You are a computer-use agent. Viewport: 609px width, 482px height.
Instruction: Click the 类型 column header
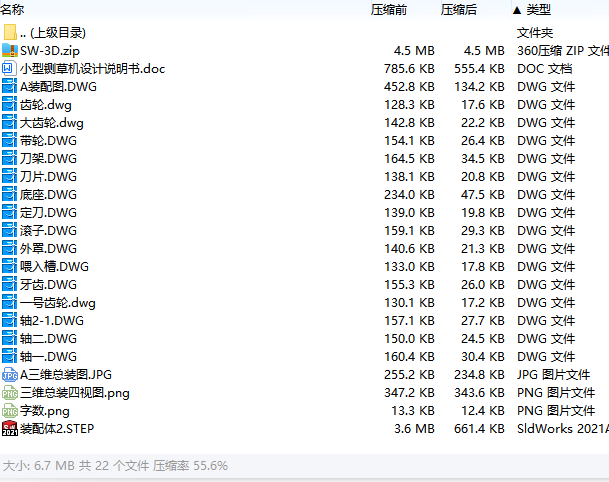click(x=539, y=9)
